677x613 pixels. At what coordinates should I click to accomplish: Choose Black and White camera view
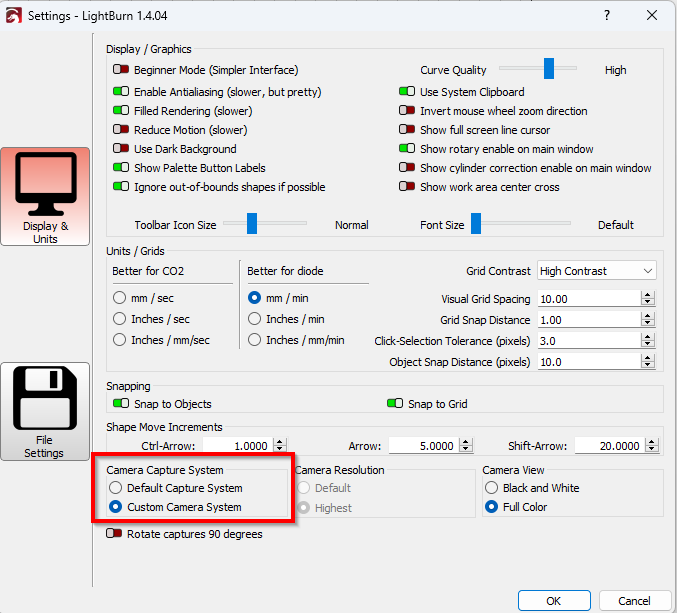tap(491, 488)
